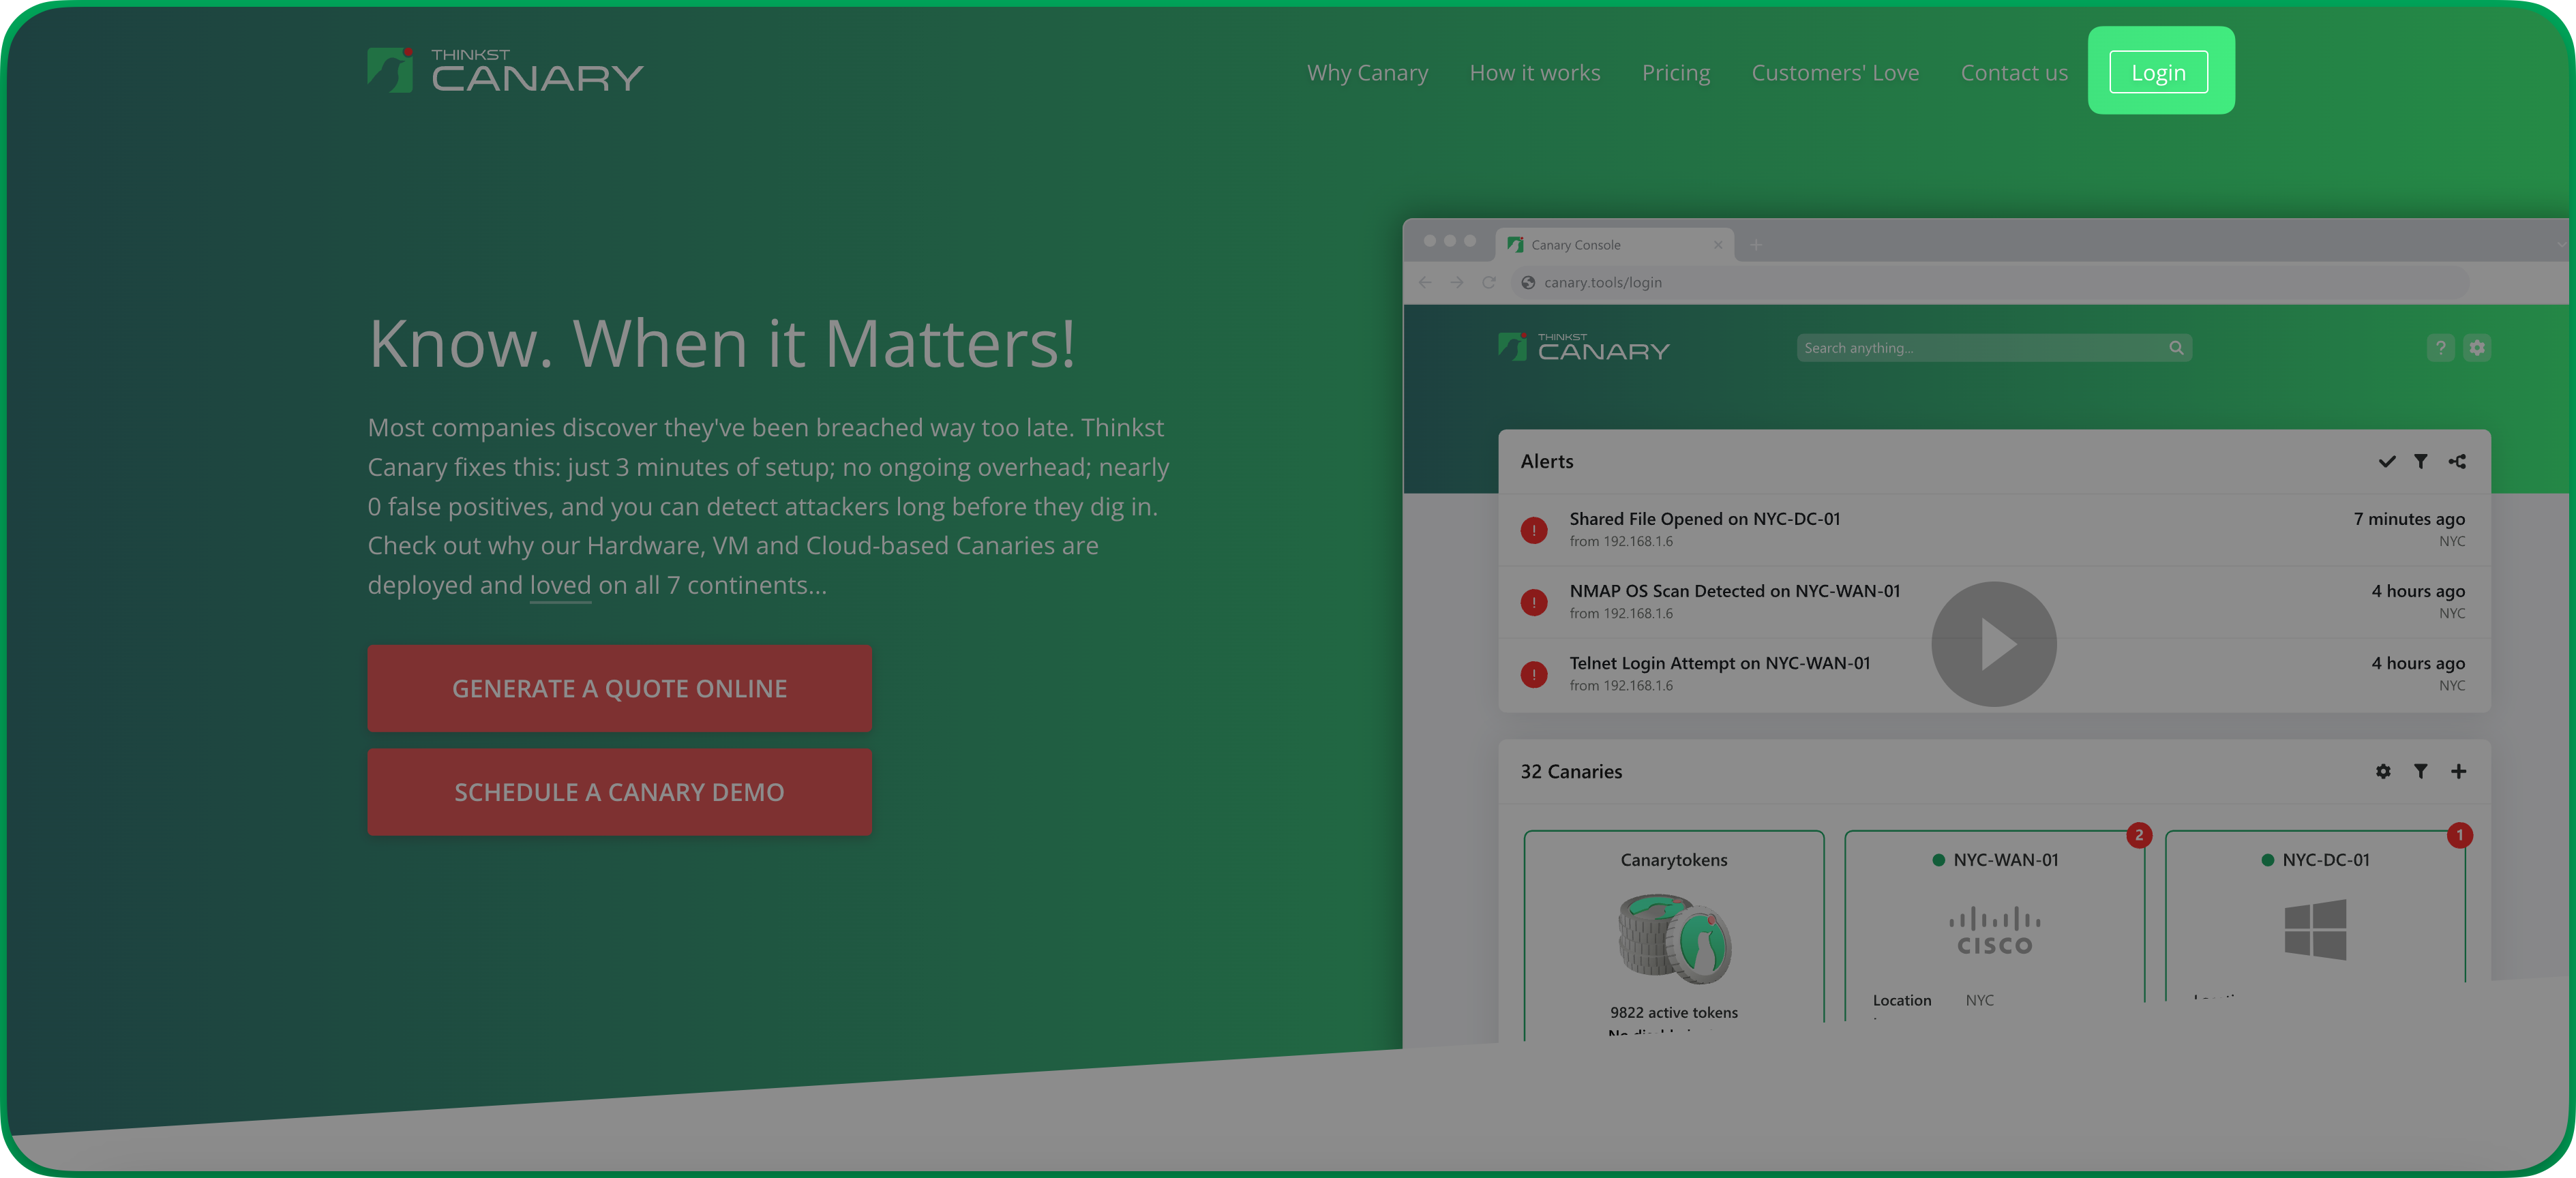Open Contact us page
The height and width of the screenshot is (1178, 2576).
click(2013, 73)
